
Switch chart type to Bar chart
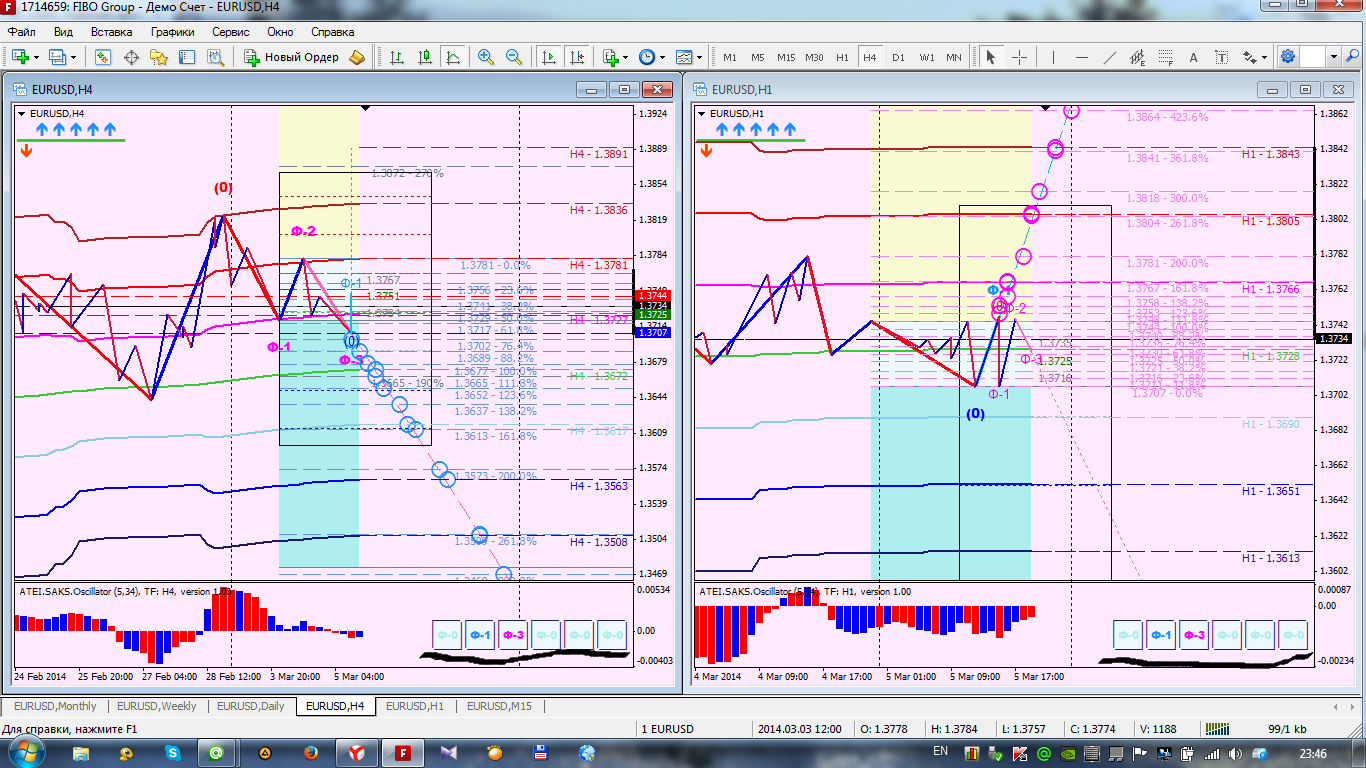click(397, 57)
